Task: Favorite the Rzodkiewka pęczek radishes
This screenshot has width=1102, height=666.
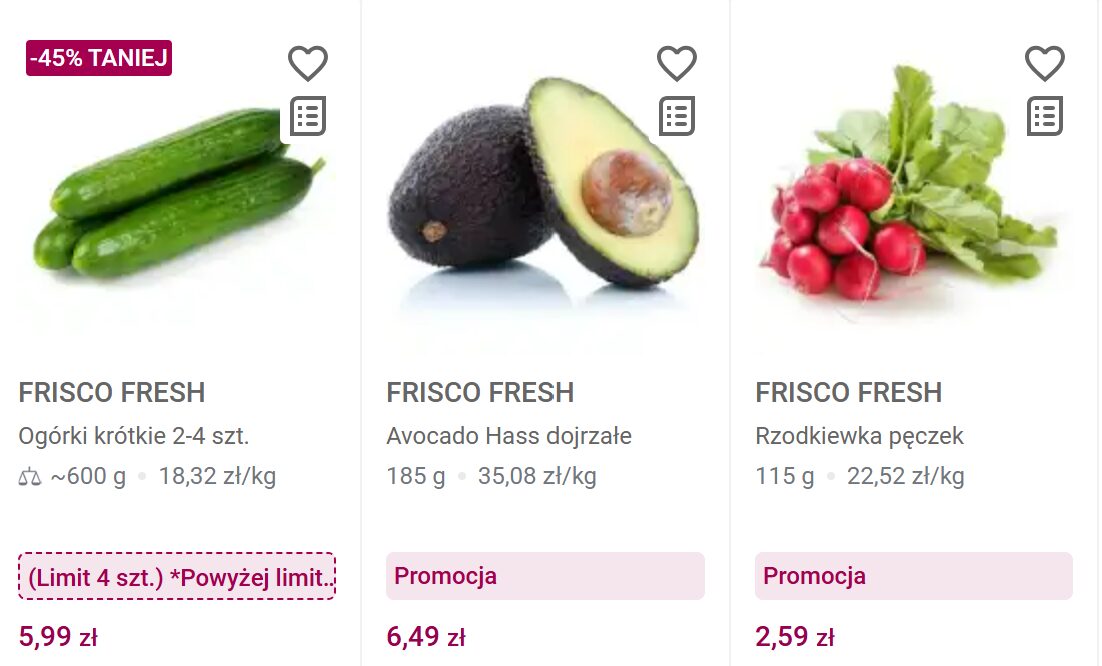Action: click(x=1045, y=64)
